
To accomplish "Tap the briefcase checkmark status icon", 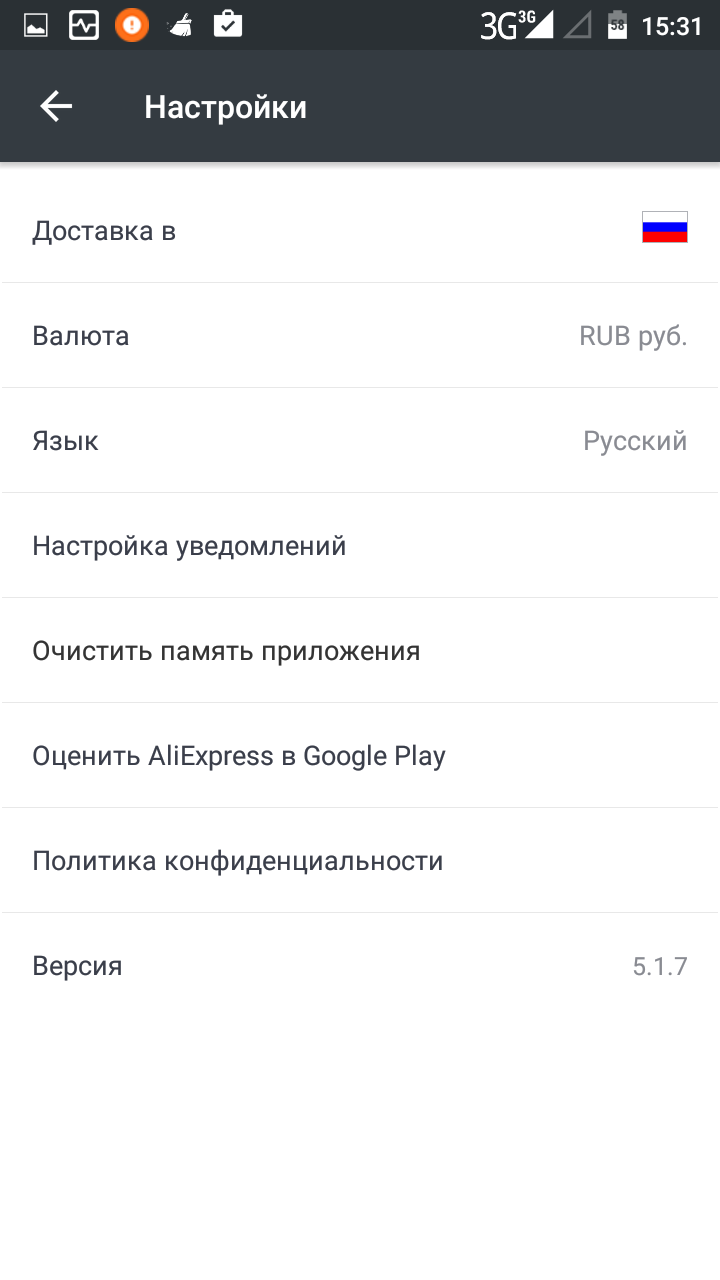I will pos(228,24).
